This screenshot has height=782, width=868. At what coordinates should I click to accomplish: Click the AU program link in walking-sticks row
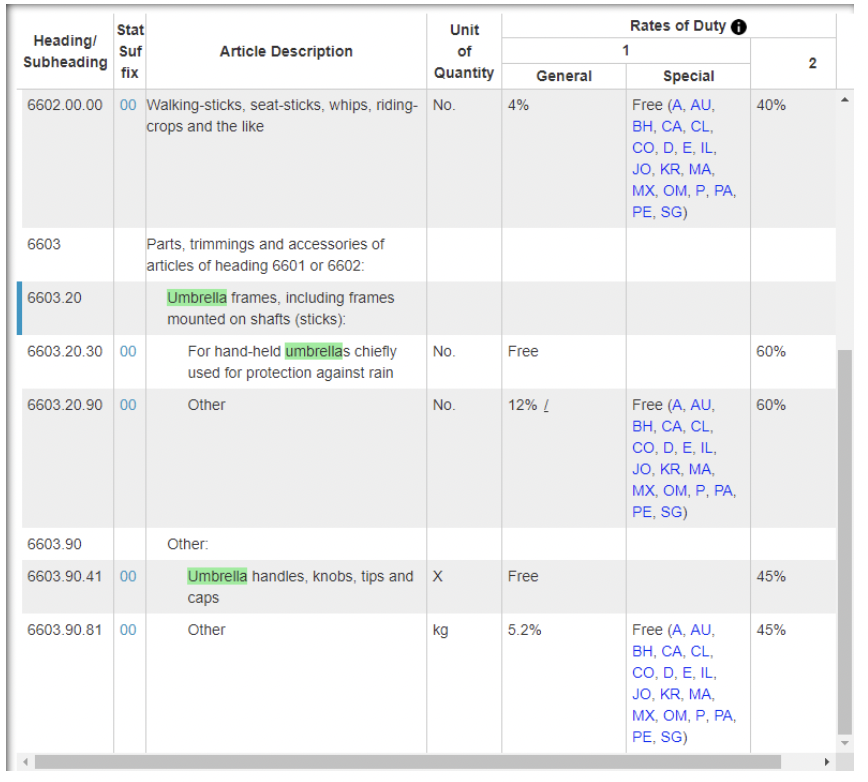(x=702, y=105)
